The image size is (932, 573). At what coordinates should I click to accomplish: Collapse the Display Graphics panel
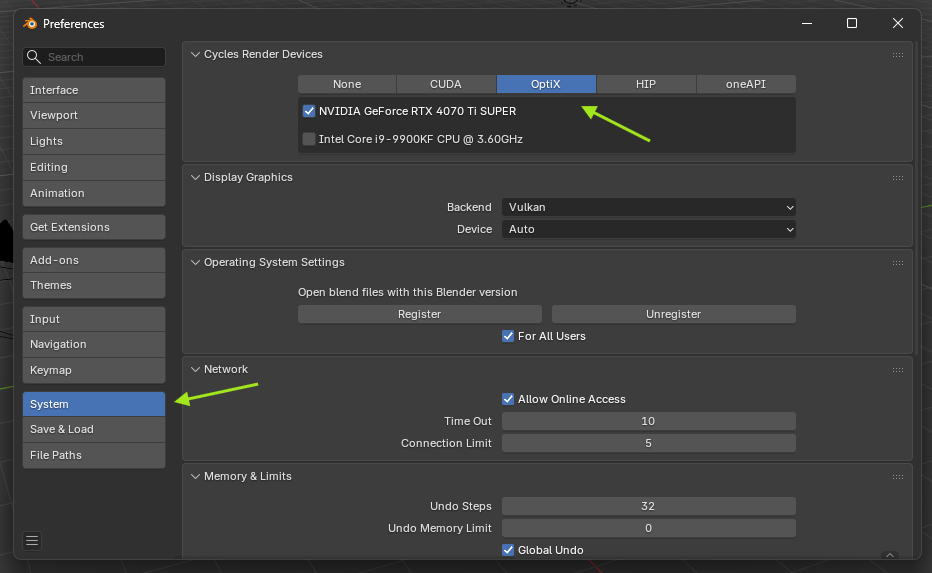pos(195,177)
